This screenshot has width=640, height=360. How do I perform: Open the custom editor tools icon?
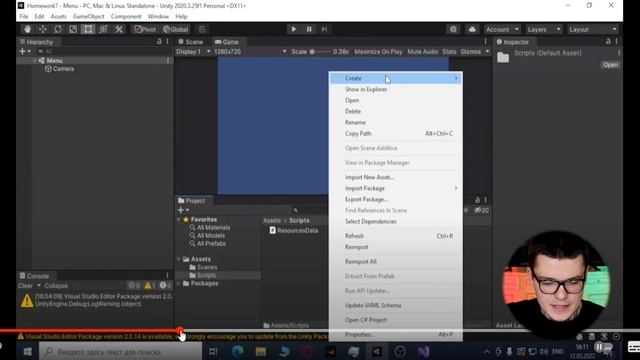click(119, 29)
